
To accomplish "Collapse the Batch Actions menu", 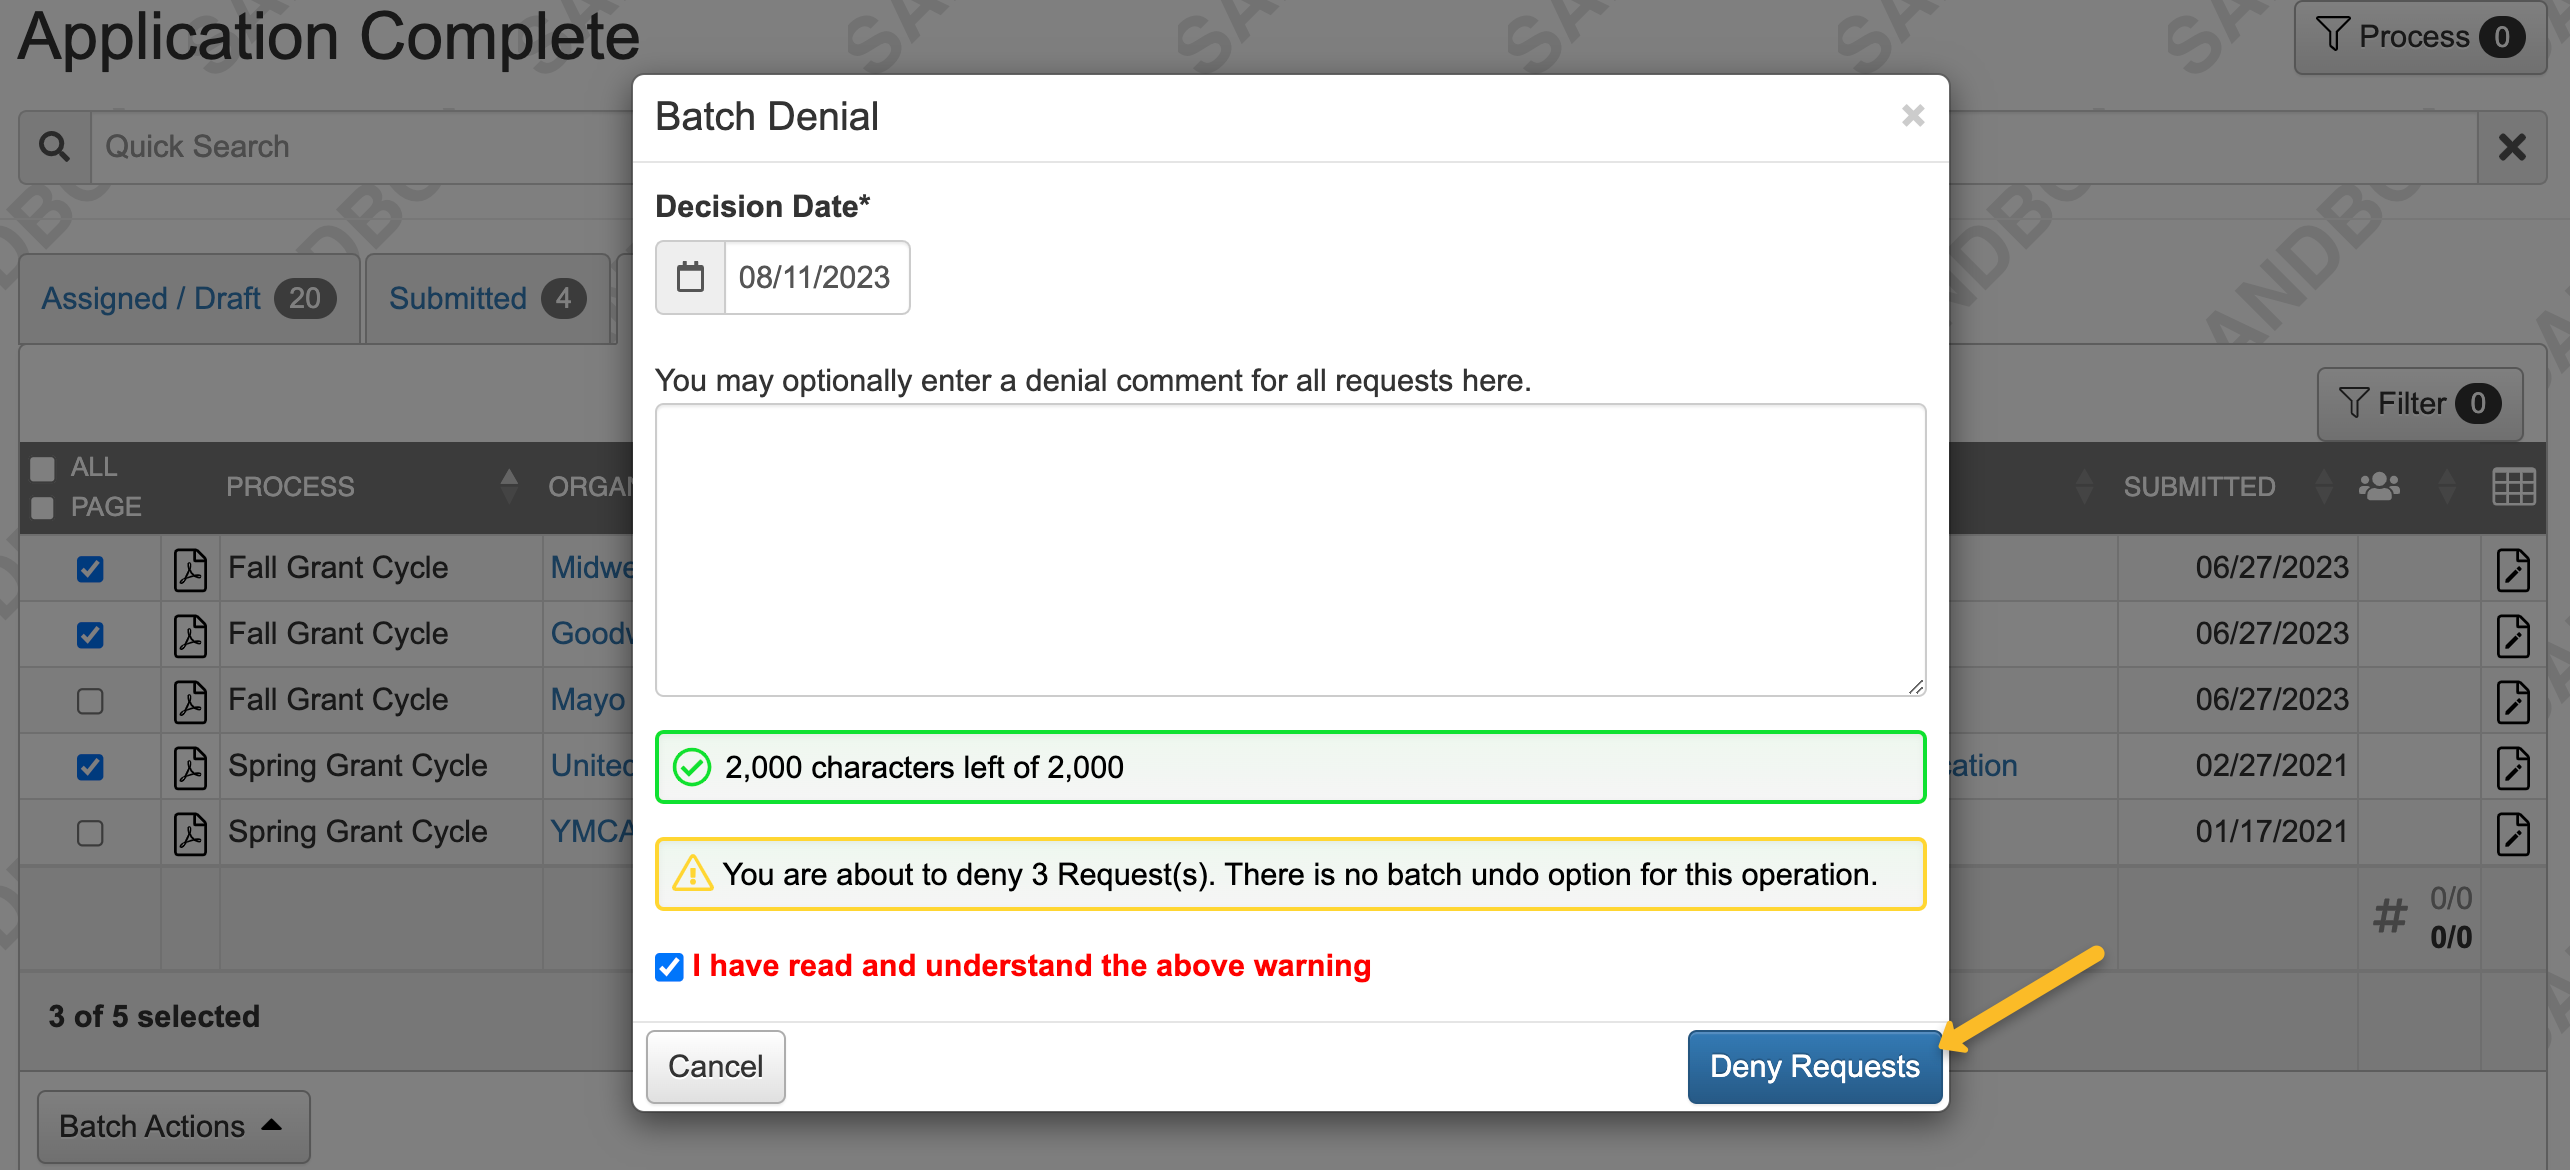I will point(172,1126).
